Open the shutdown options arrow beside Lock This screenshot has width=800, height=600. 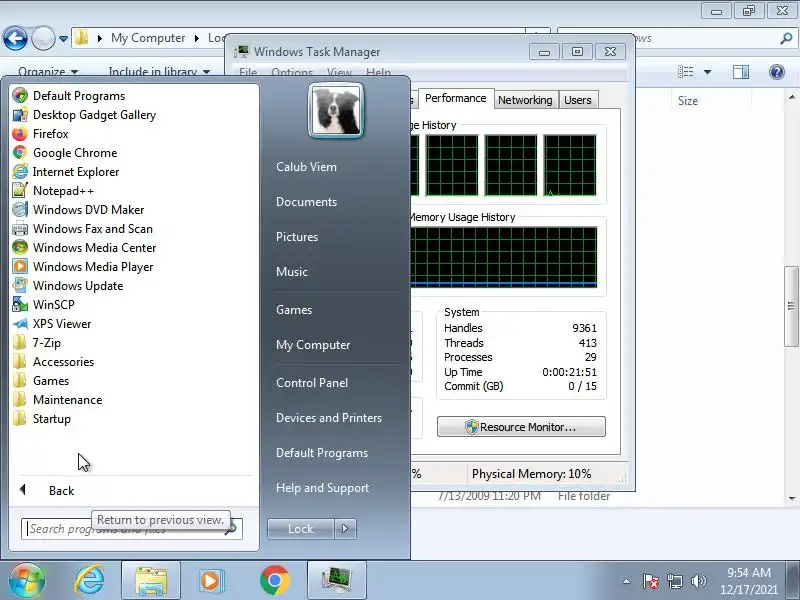345,529
